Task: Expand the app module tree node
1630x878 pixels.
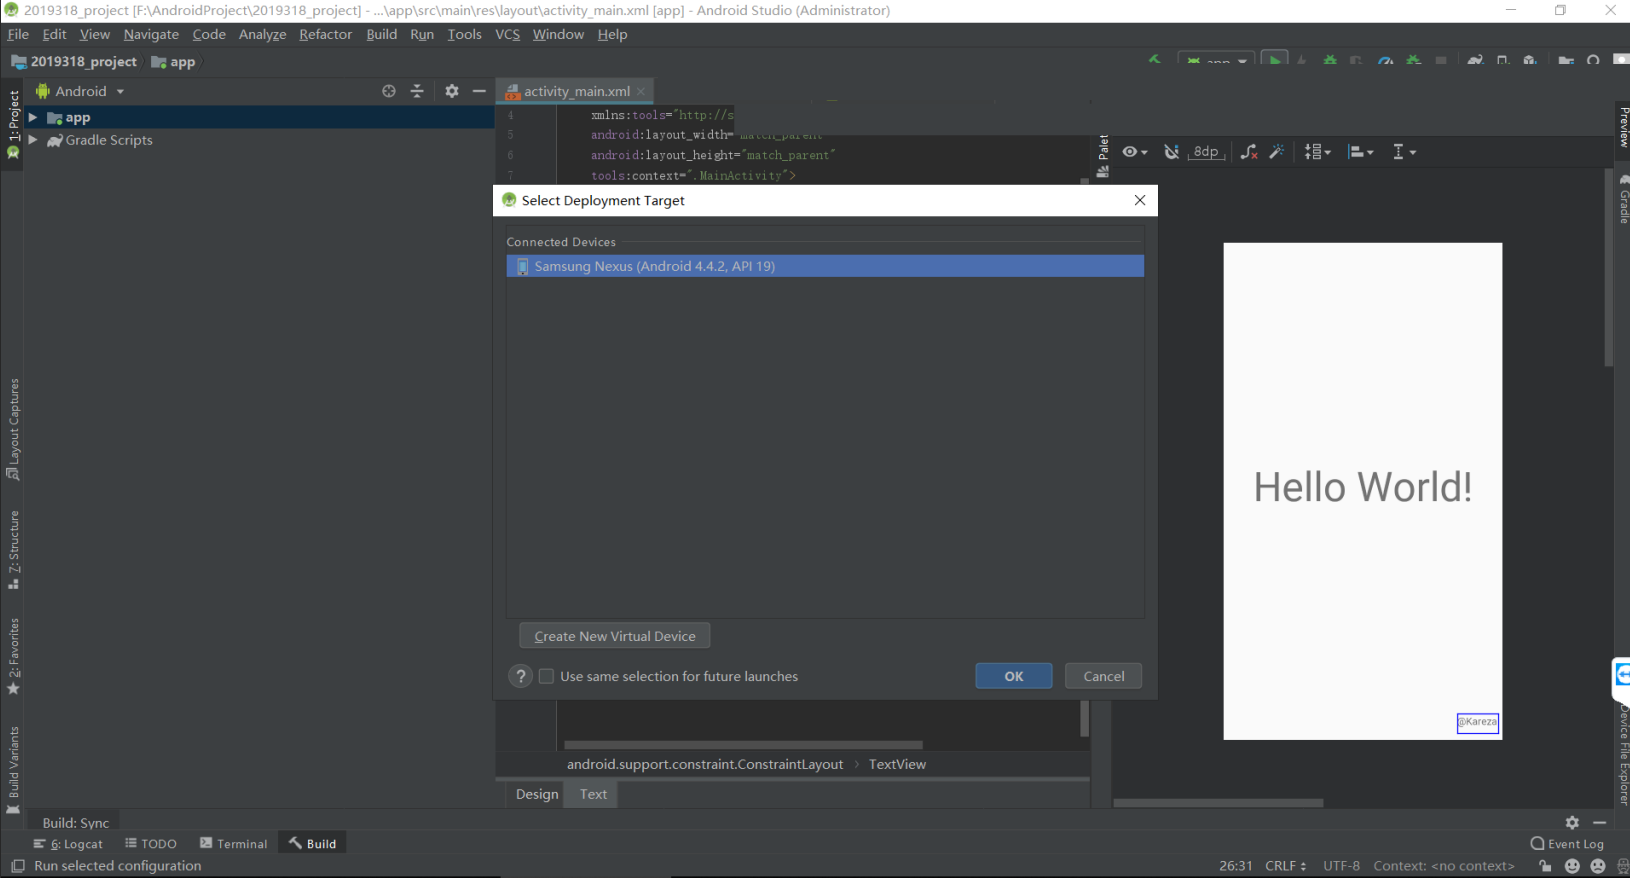Action: coord(33,118)
